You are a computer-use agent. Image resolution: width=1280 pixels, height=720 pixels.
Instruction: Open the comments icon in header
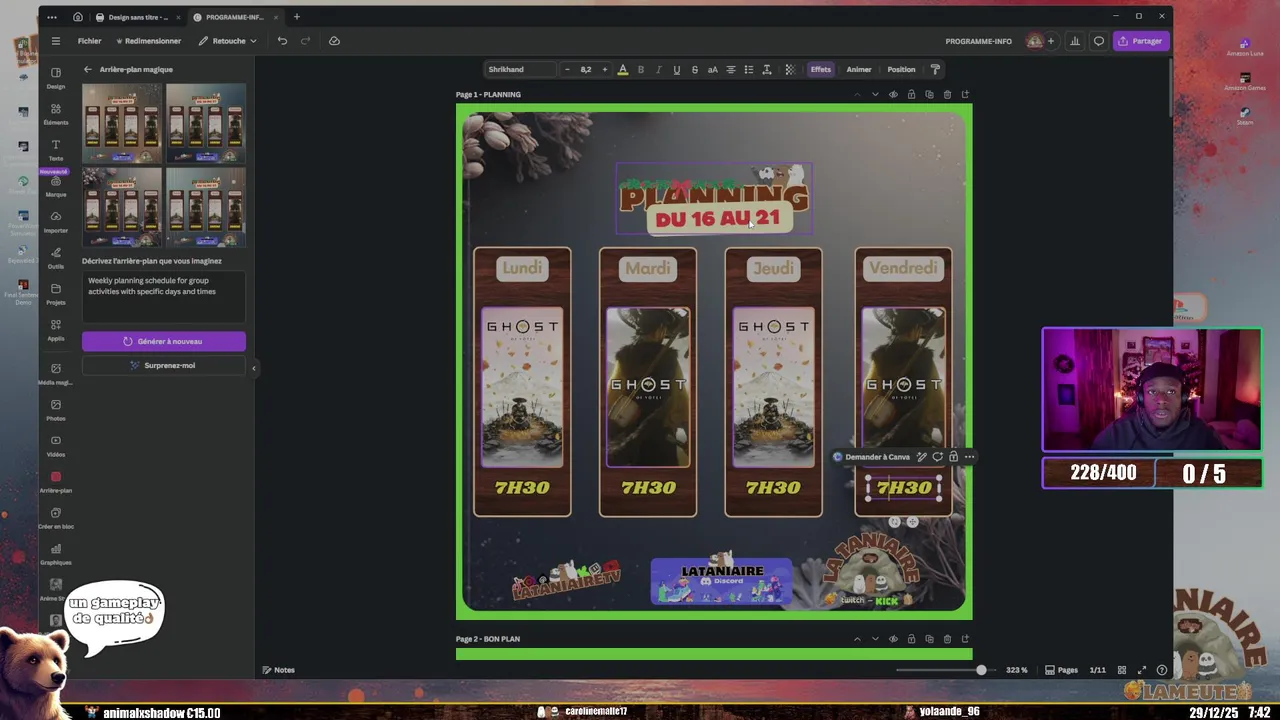(x=1099, y=41)
